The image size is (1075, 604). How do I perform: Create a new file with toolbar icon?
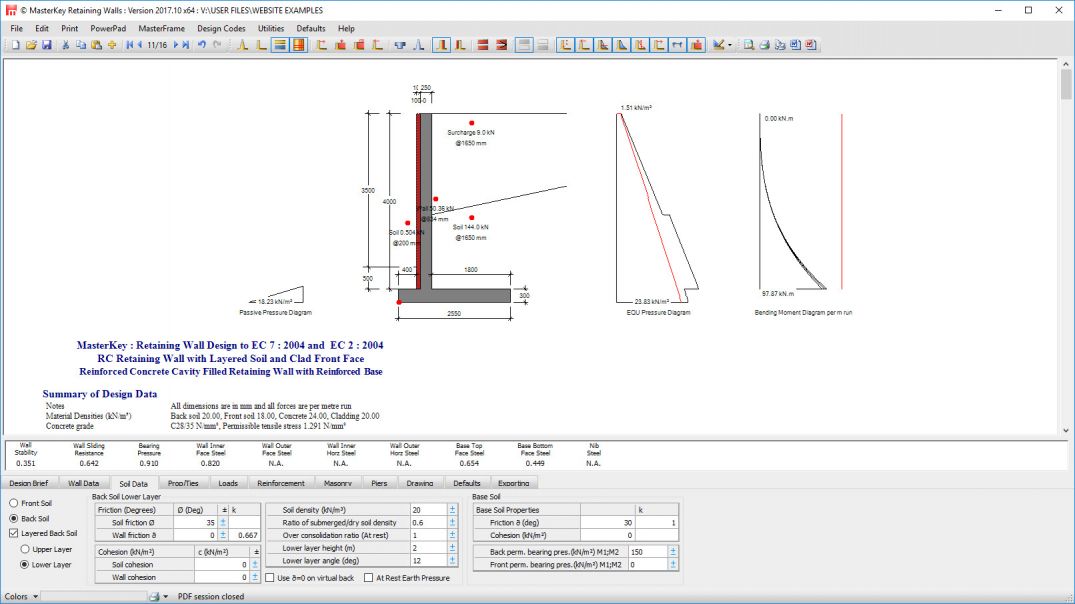pyautogui.click(x=15, y=45)
